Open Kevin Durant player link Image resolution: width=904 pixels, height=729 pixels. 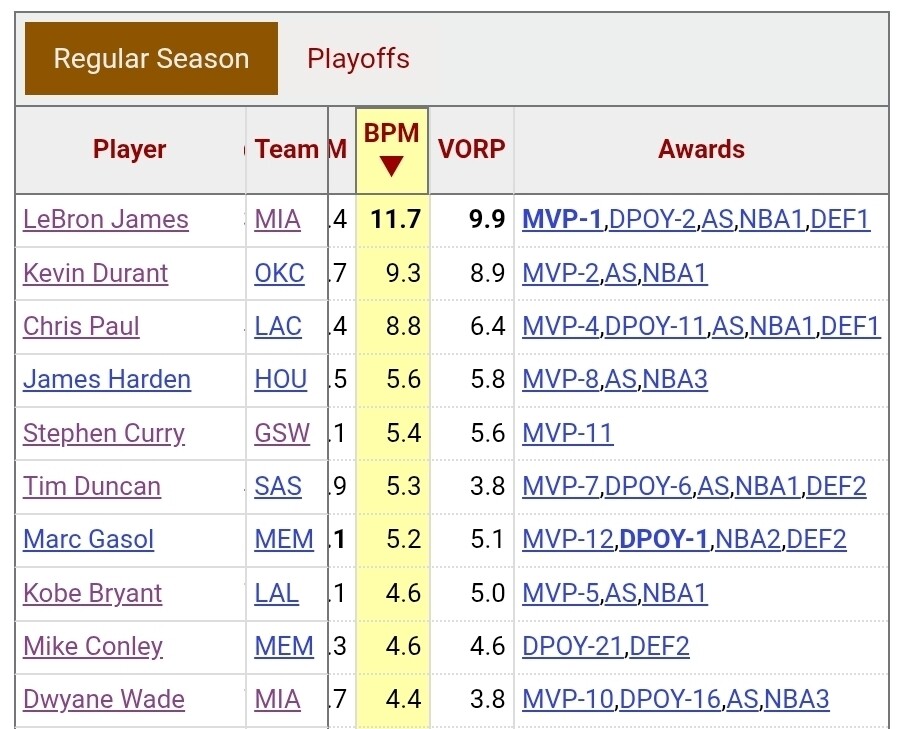(96, 273)
